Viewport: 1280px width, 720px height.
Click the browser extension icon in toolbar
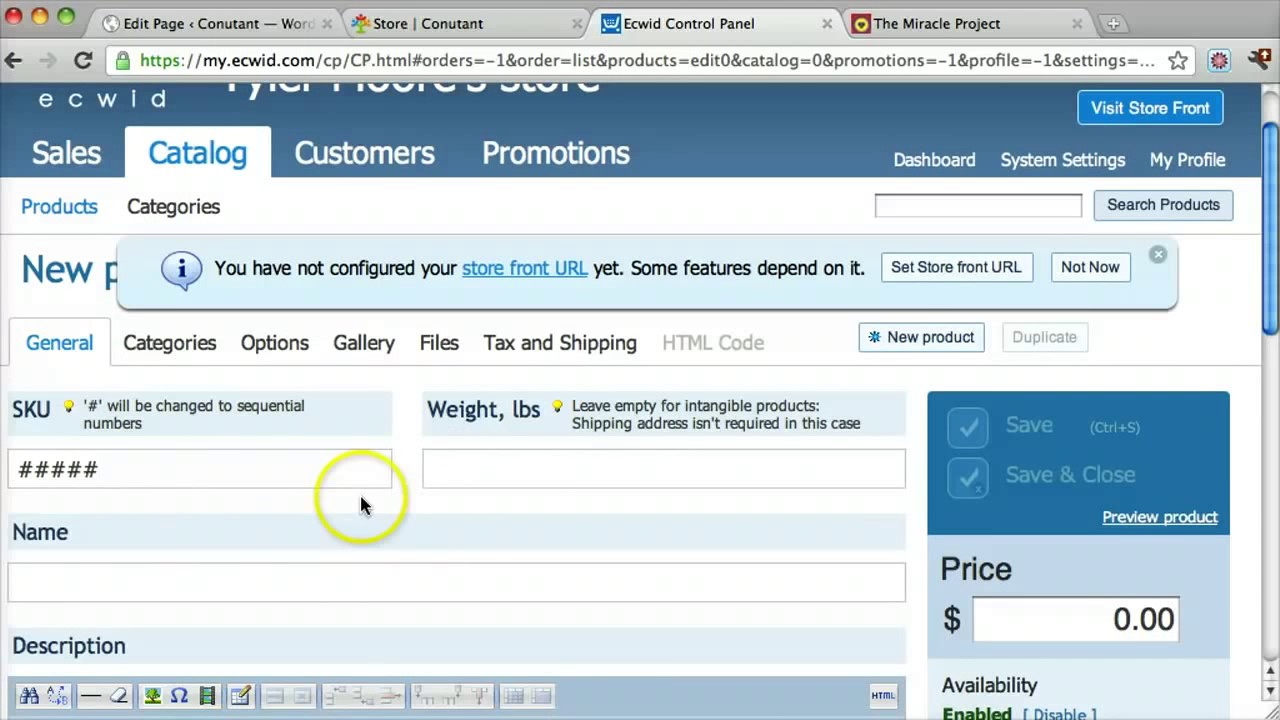[1219, 61]
